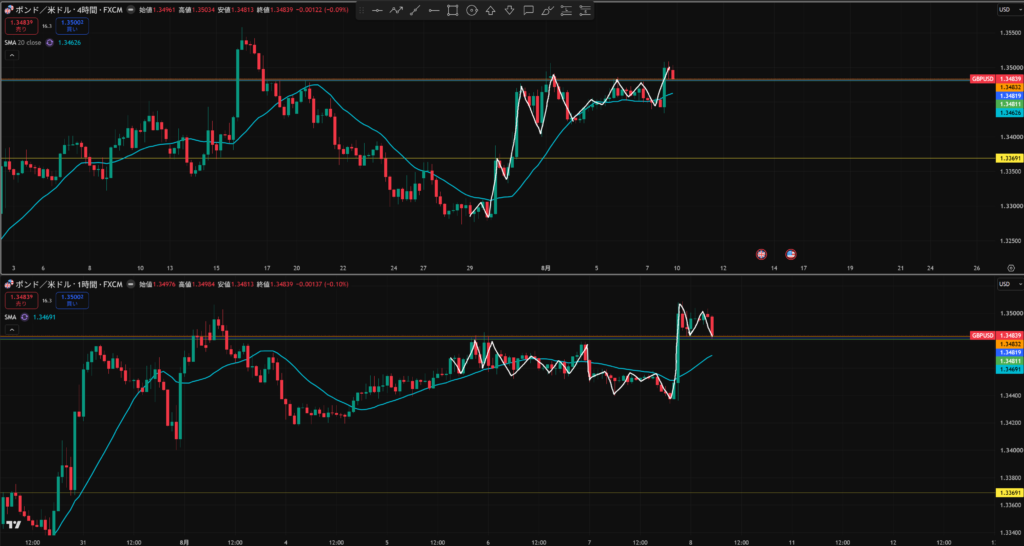Select the down arrow marker tool

click(509, 10)
